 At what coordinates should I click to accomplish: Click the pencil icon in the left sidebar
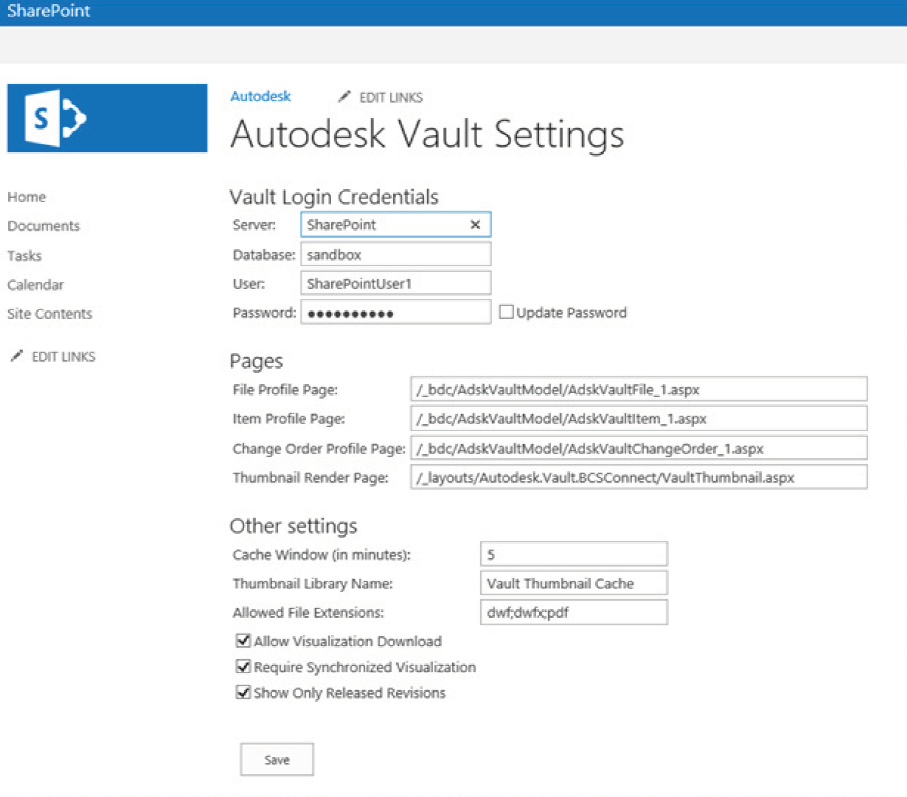[x=16, y=356]
